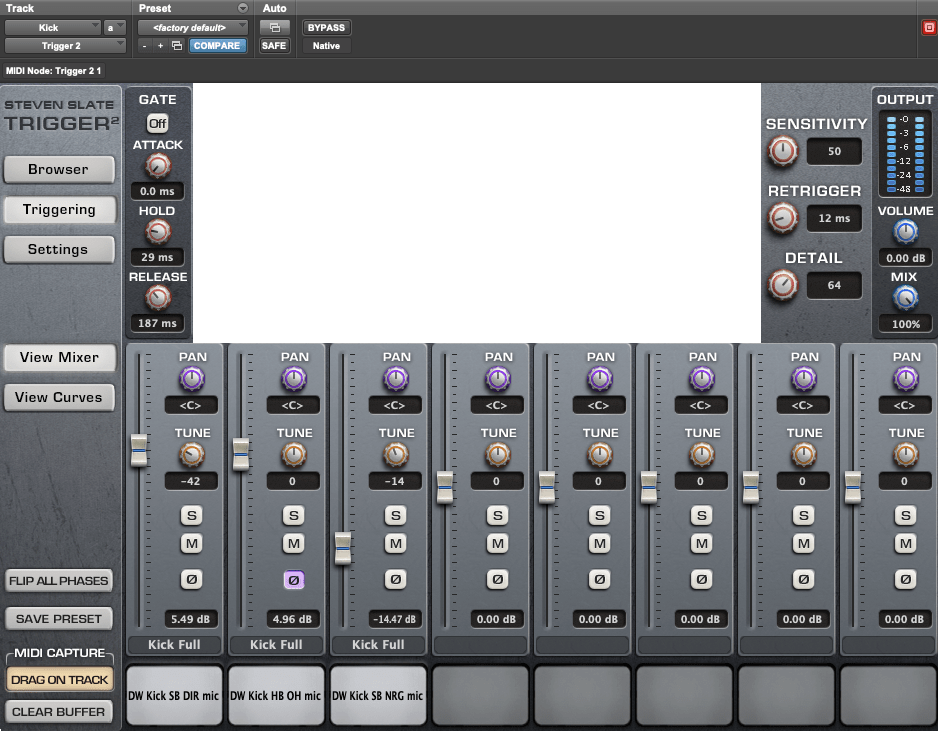Open the factory default preset dropdown
Image resolution: width=938 pixels, height=731 pixels.
[192, 27]
